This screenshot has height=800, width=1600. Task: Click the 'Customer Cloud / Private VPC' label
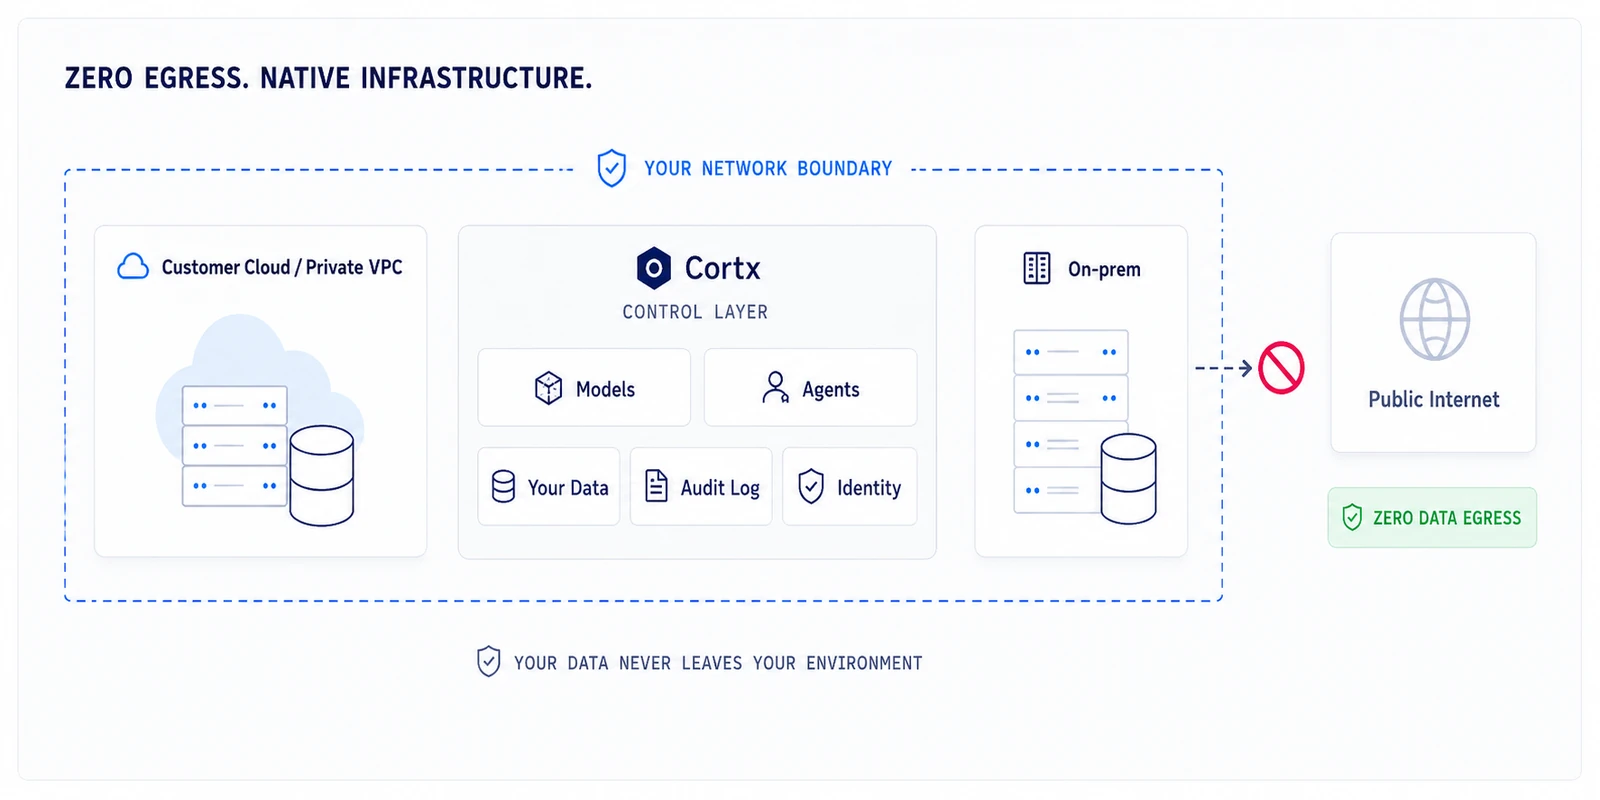pos(282,267)
